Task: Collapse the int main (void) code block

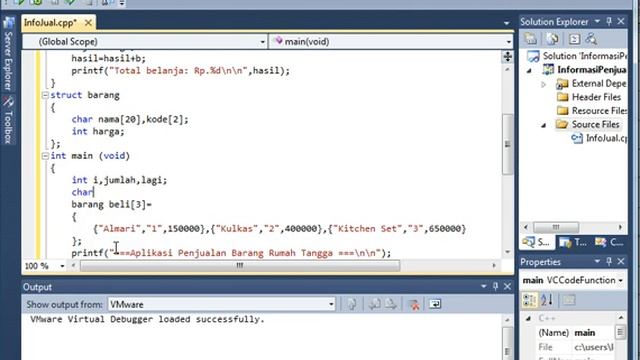Action: tap(45, 156)
